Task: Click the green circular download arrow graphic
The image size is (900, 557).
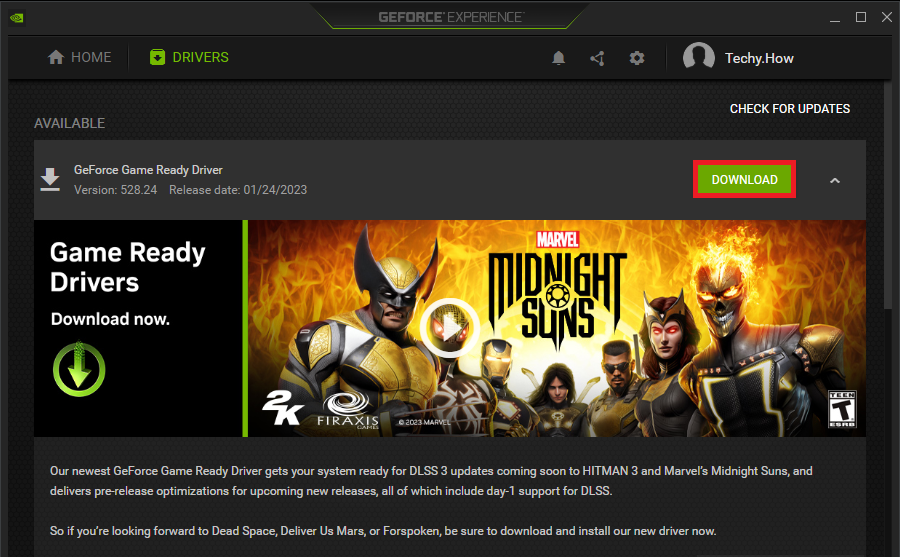Action: coord(79,369)
